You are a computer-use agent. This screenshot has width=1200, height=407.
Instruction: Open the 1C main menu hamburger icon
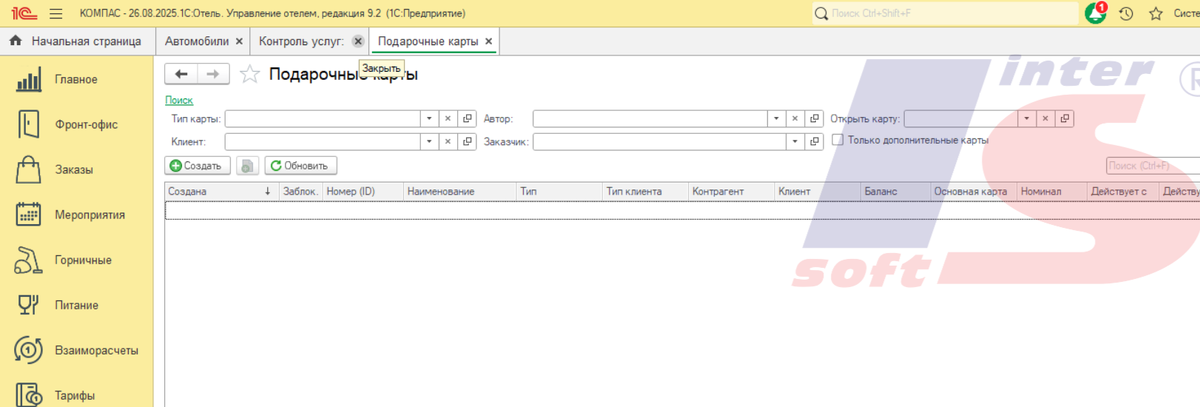55,13
